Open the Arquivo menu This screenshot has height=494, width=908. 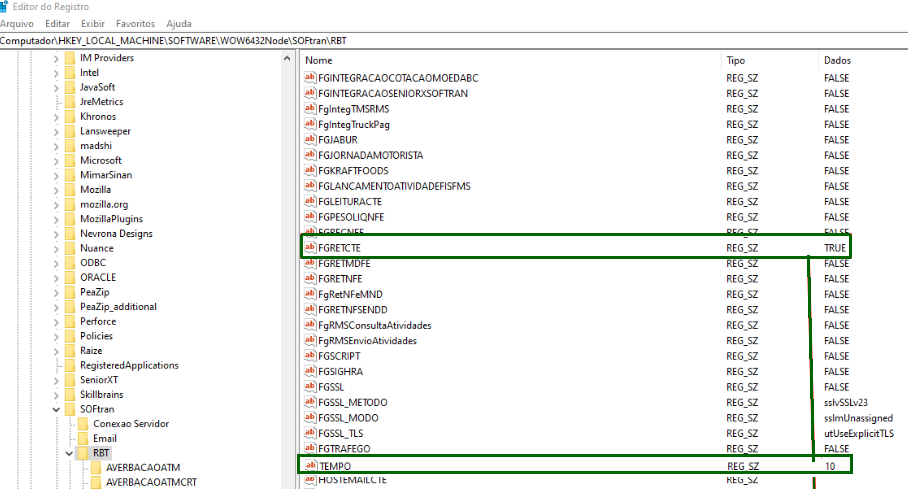pos(16,24)
